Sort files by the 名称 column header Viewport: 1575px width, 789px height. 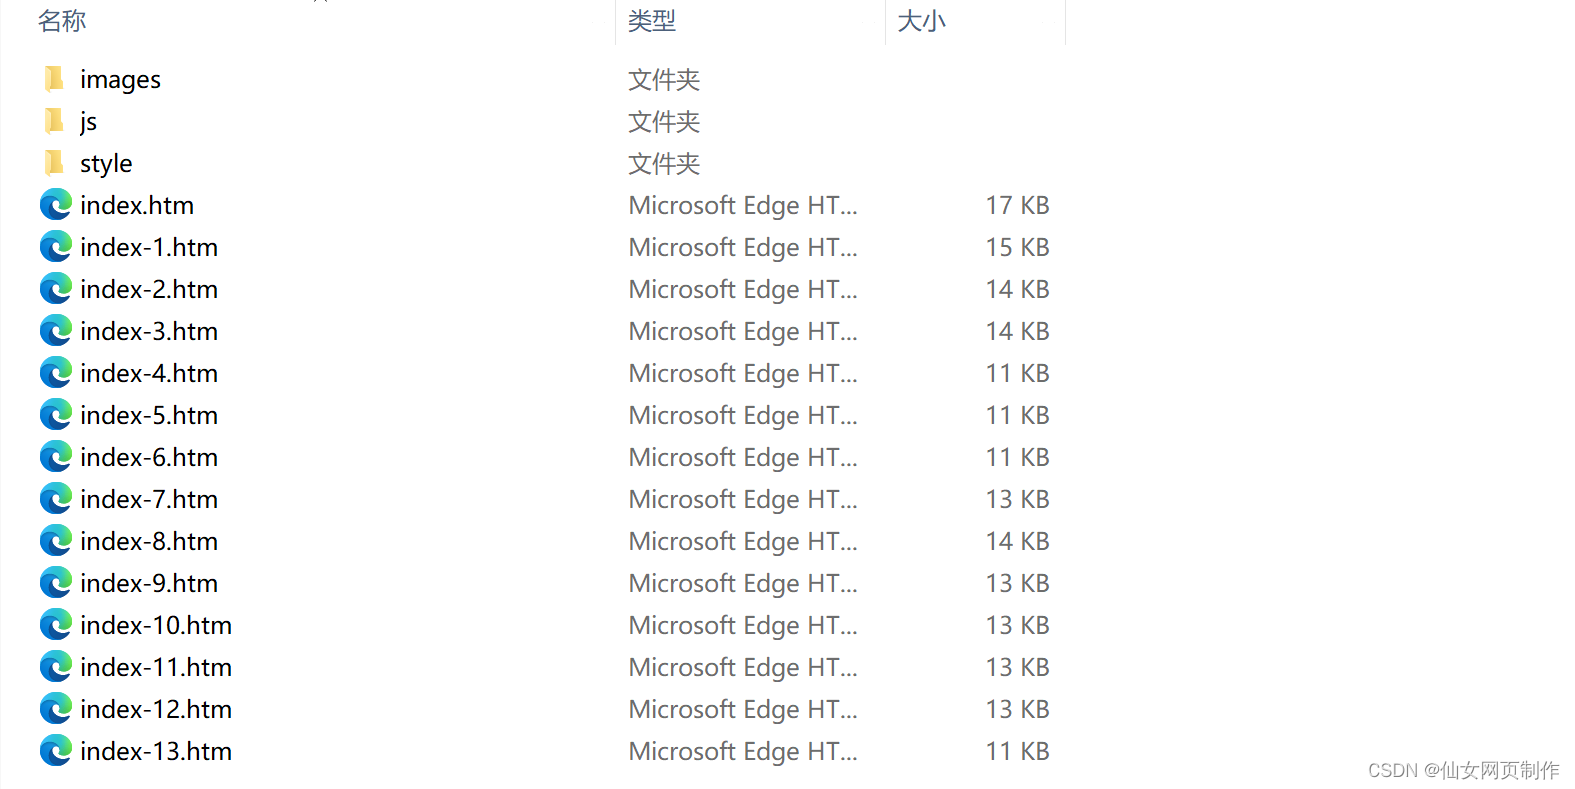(x=61, y=21)
